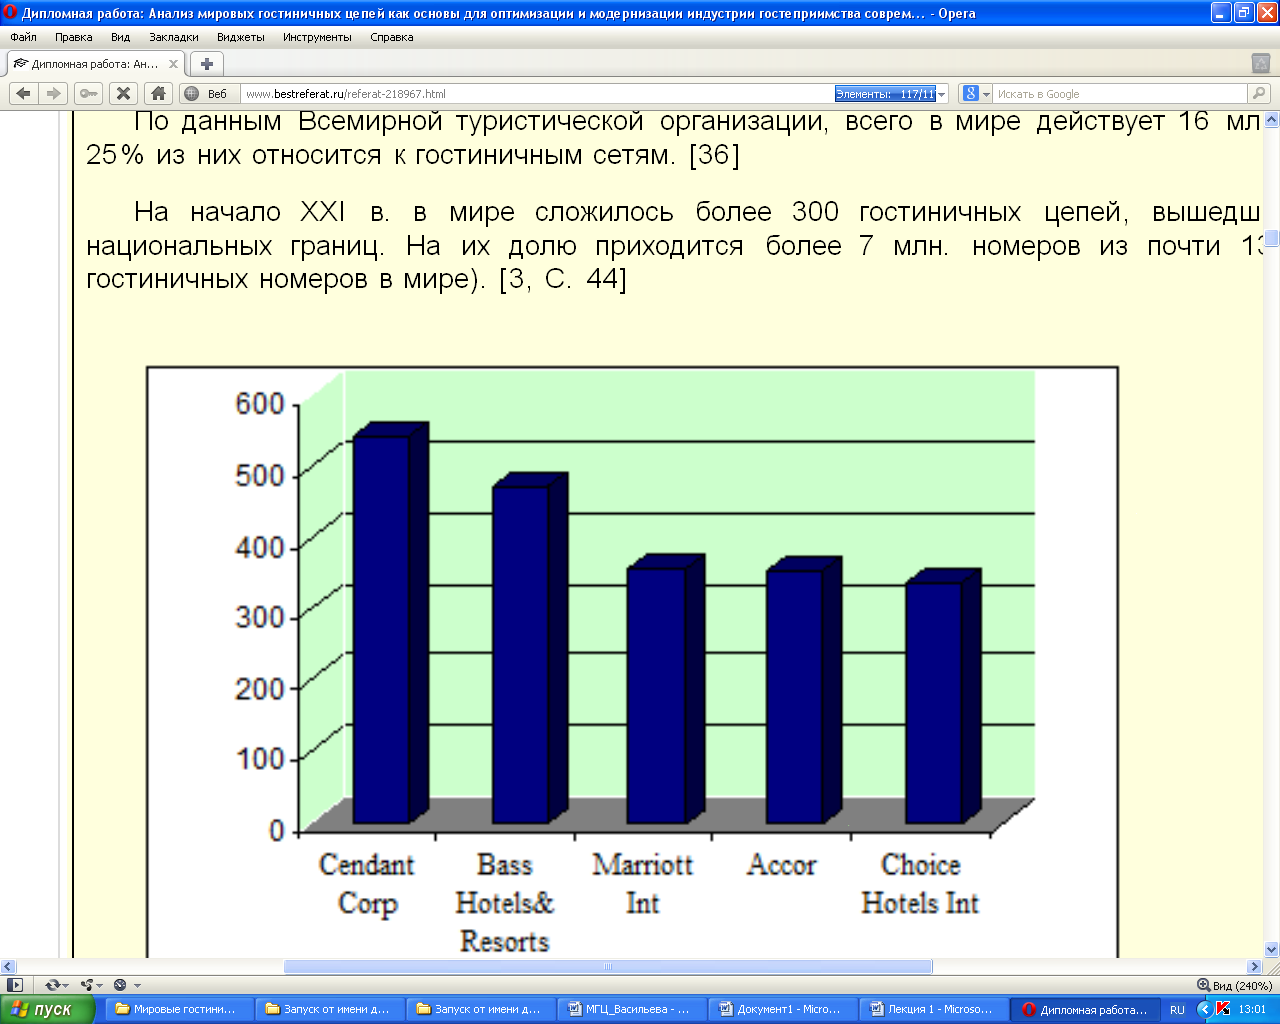Switch to 'МГЦ_Васильева' Word taskbar item

click(x=630, y=1009)
